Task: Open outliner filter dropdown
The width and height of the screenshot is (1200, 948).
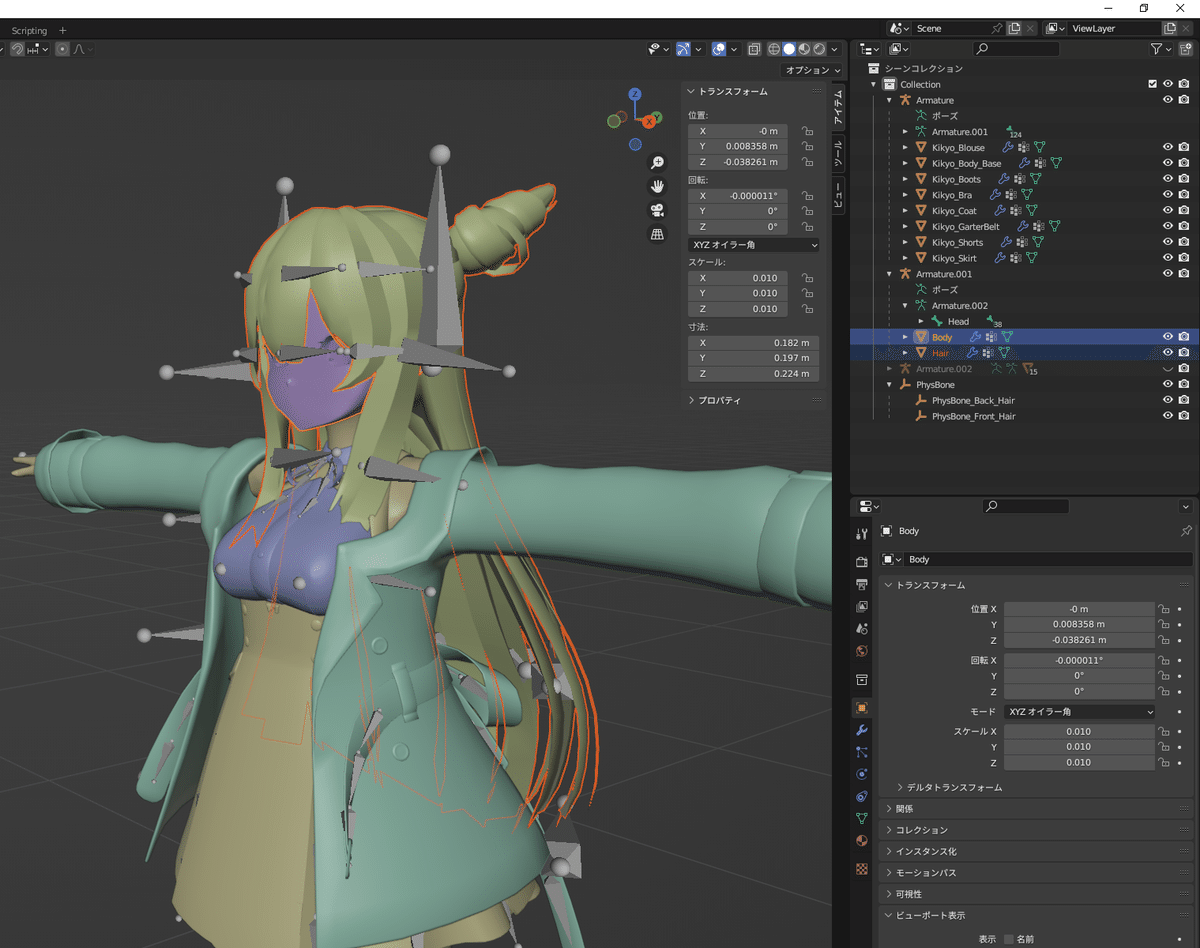Action: (1160, 48)
